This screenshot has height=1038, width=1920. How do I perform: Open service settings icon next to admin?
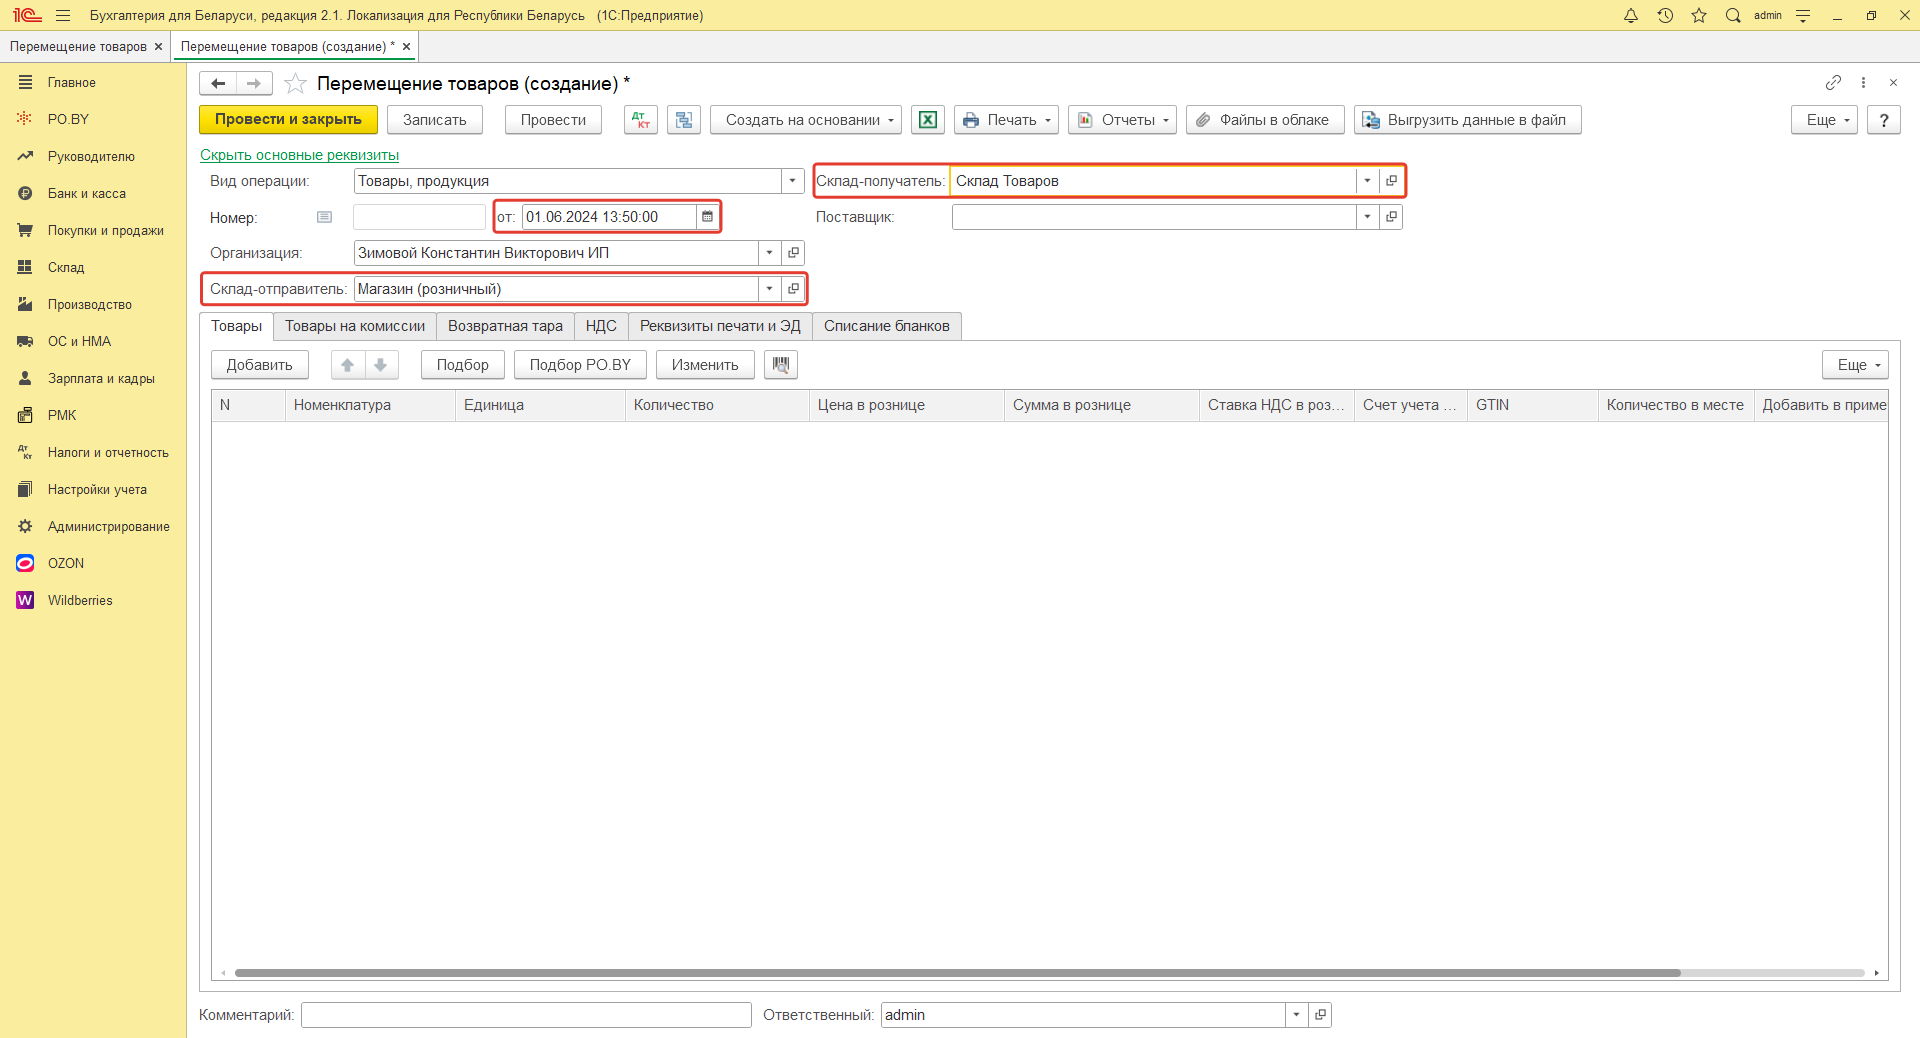pyautogui.click(x=1803, y=15)
